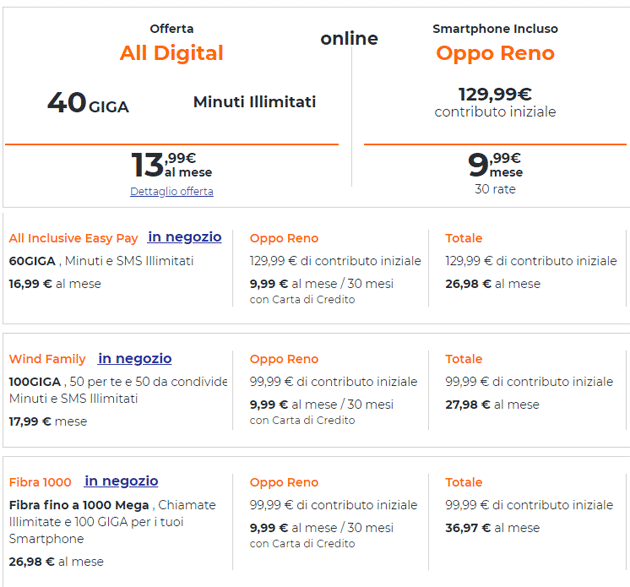
Task: Click the online label at top
Action: point(349,39)
